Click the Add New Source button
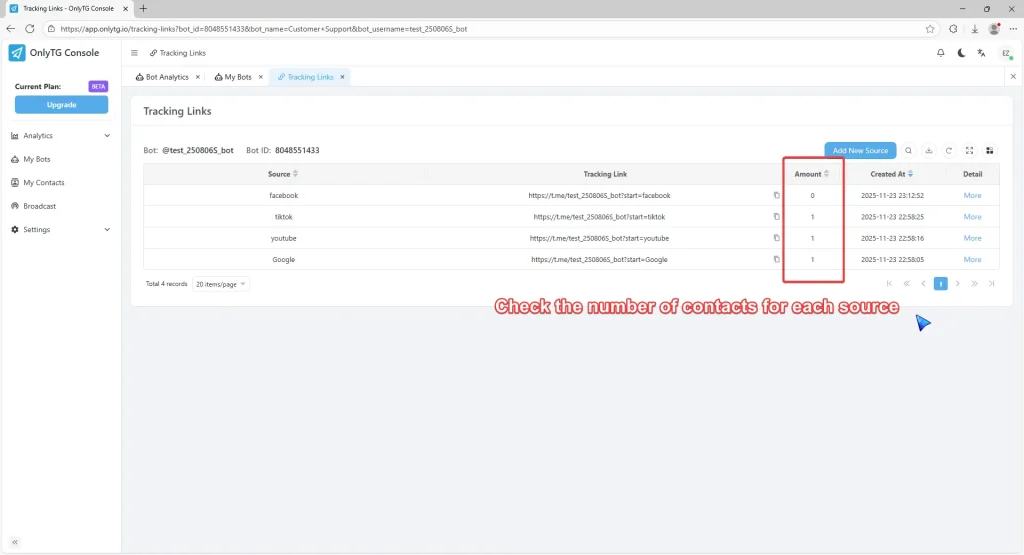The height and width of the screenshot is (555, 1024). [x=860, y=151]
